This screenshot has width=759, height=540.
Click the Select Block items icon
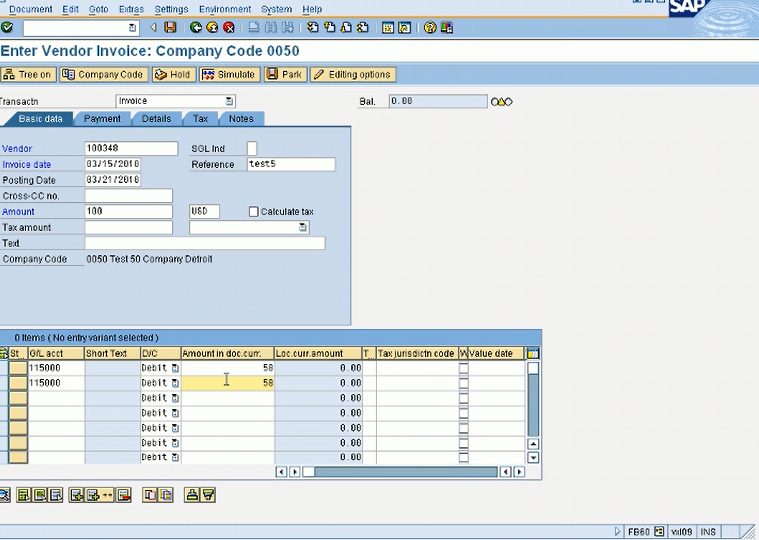tap(40, 495)
